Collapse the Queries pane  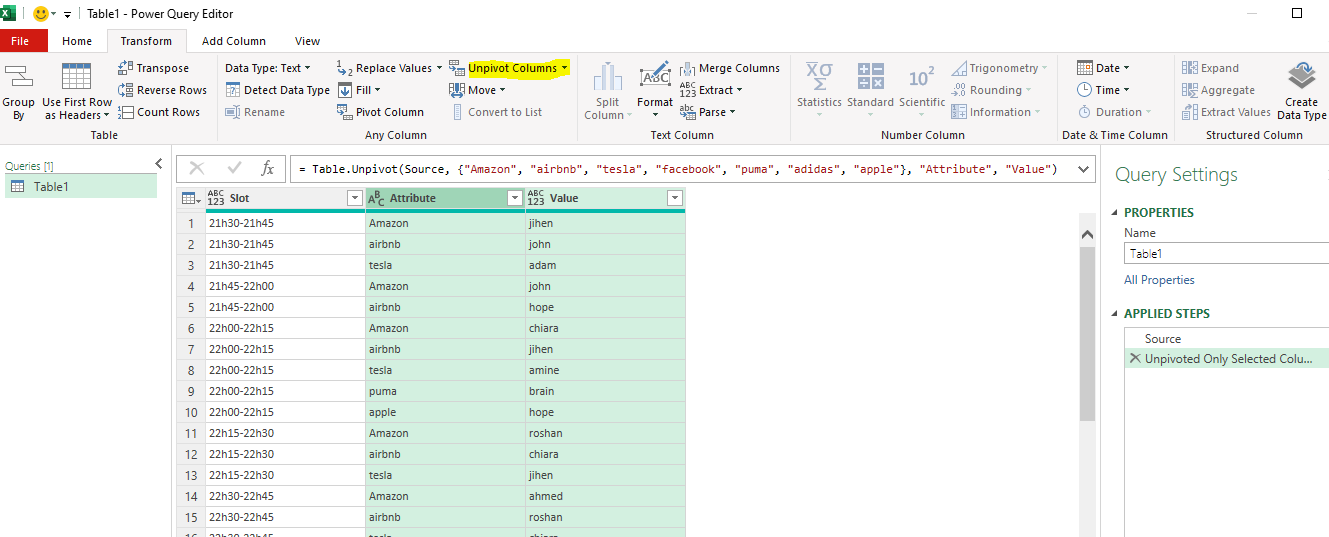(158, 164)
